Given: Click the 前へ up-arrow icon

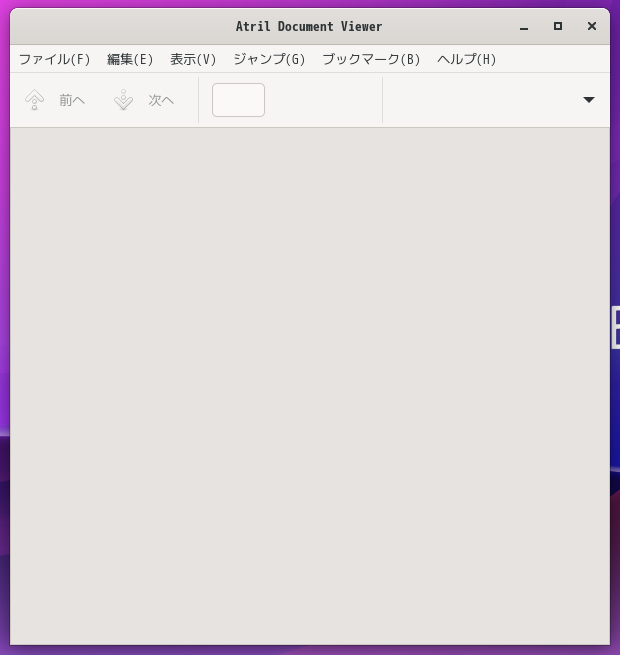Looking at the screenshot, I should click(x=34, y=100).
